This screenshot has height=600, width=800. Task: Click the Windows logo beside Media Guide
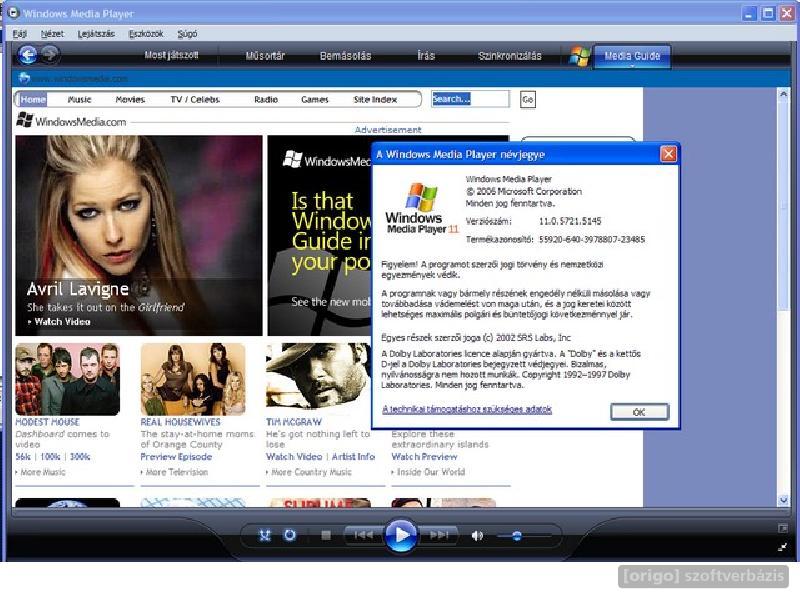580,56
